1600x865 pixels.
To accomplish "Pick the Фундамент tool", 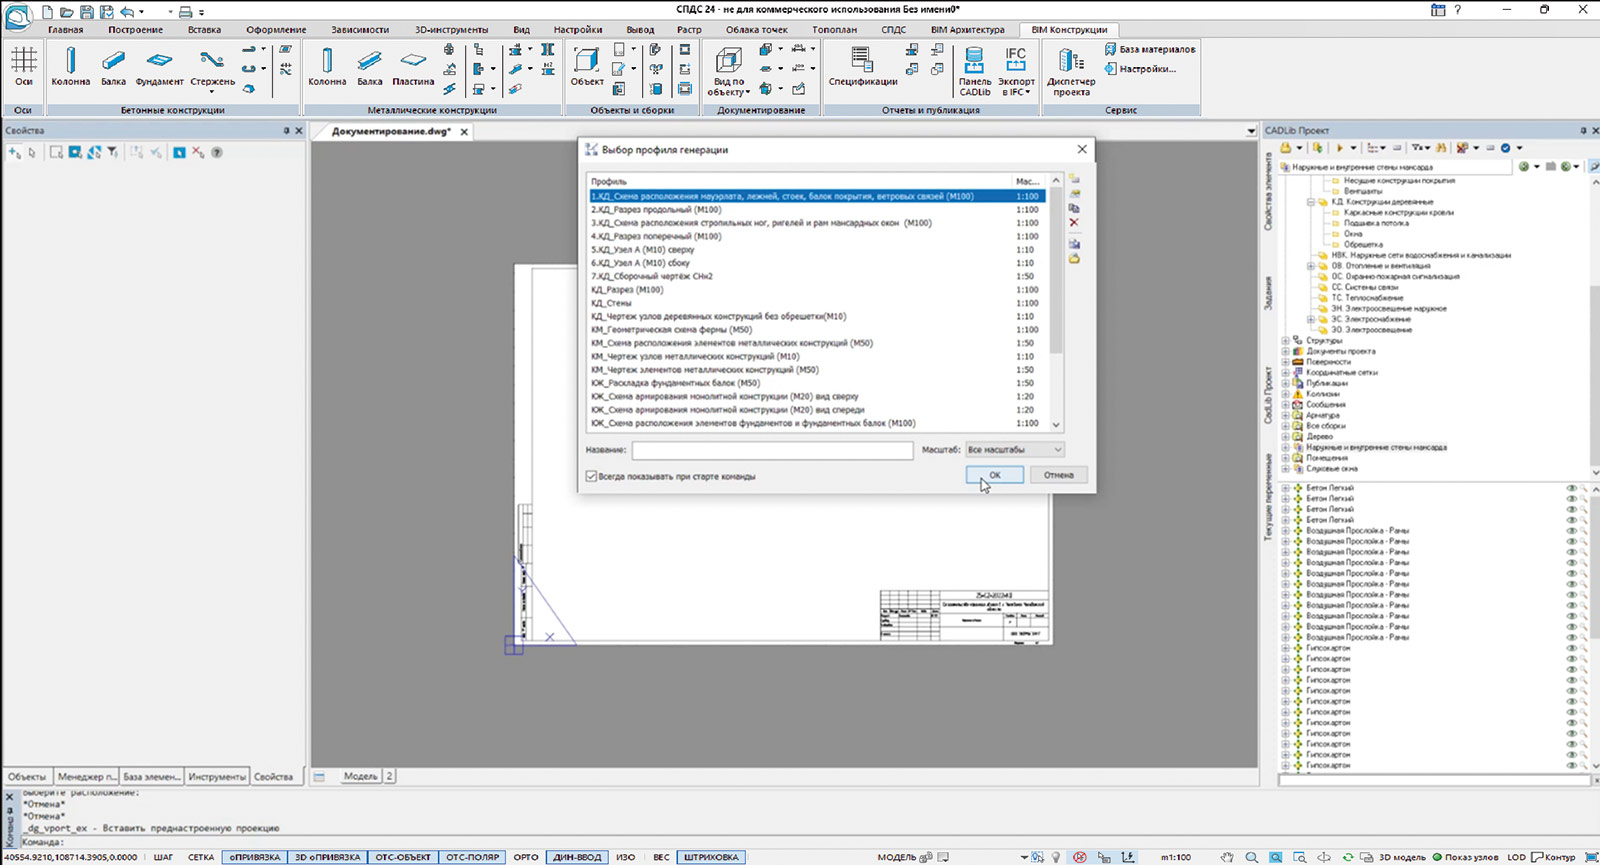I will 159,66.
